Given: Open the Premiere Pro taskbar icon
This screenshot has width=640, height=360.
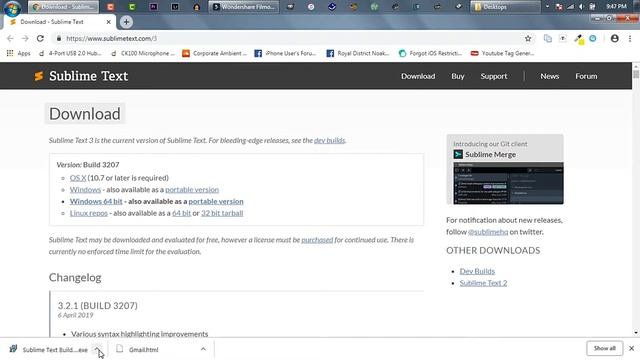Looking at the screenshot, I should coord(153,7).
